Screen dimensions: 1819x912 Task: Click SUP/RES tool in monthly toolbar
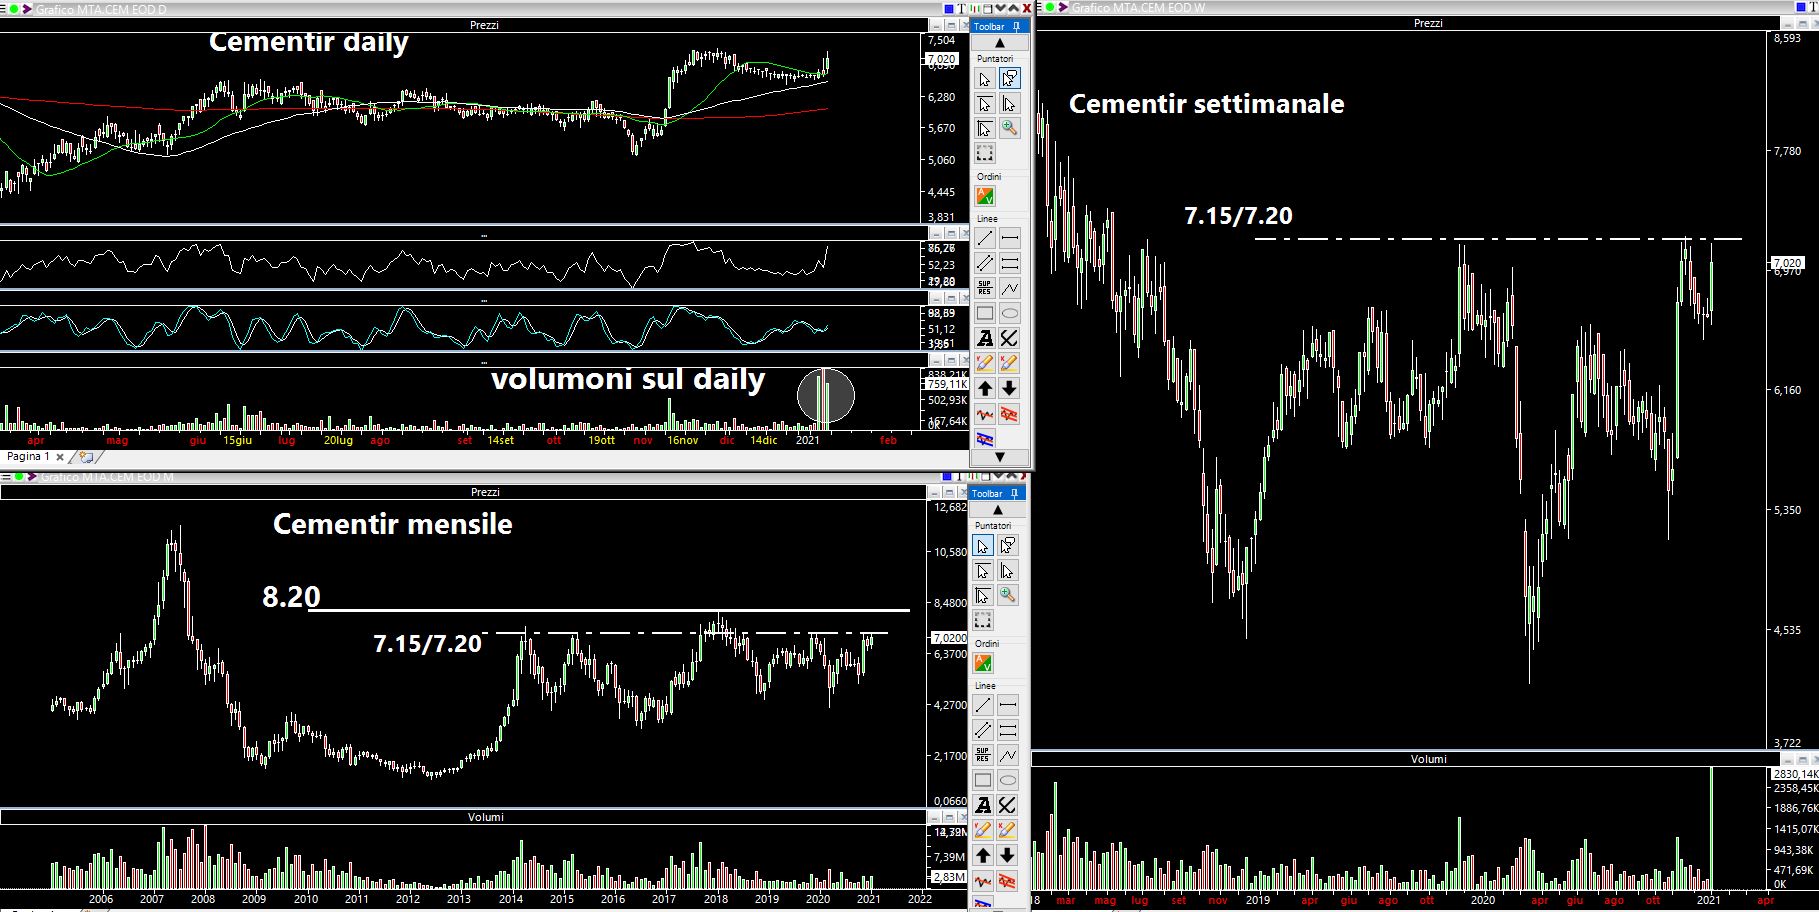click(x=983, y=755)
